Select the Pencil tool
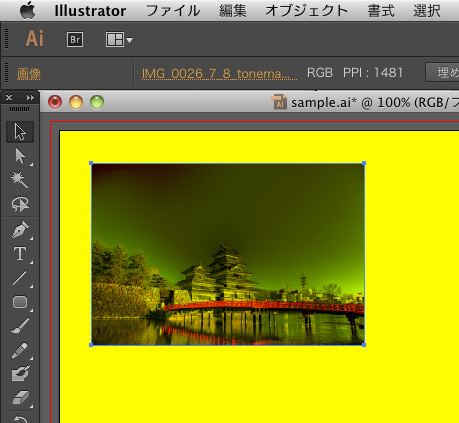 click(x=20, y=350)
